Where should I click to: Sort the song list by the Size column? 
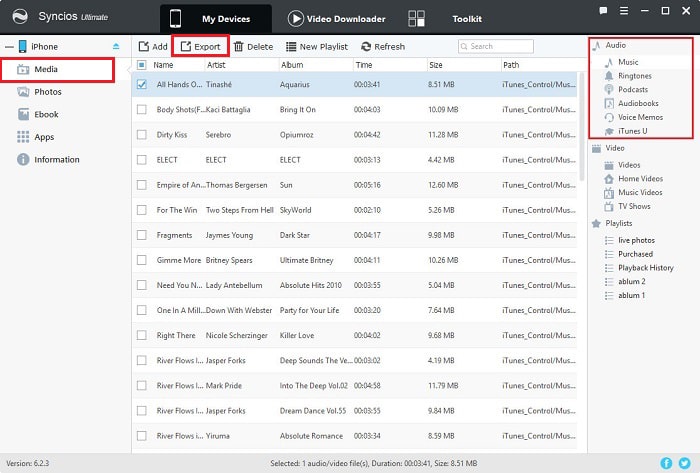(436, 65)
